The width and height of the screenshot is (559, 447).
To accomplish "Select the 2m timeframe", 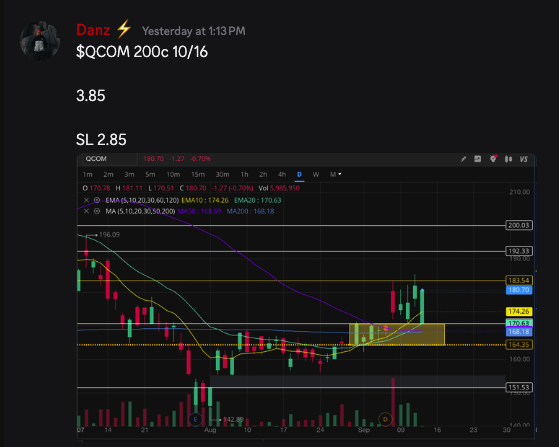I will click(108, 174).
